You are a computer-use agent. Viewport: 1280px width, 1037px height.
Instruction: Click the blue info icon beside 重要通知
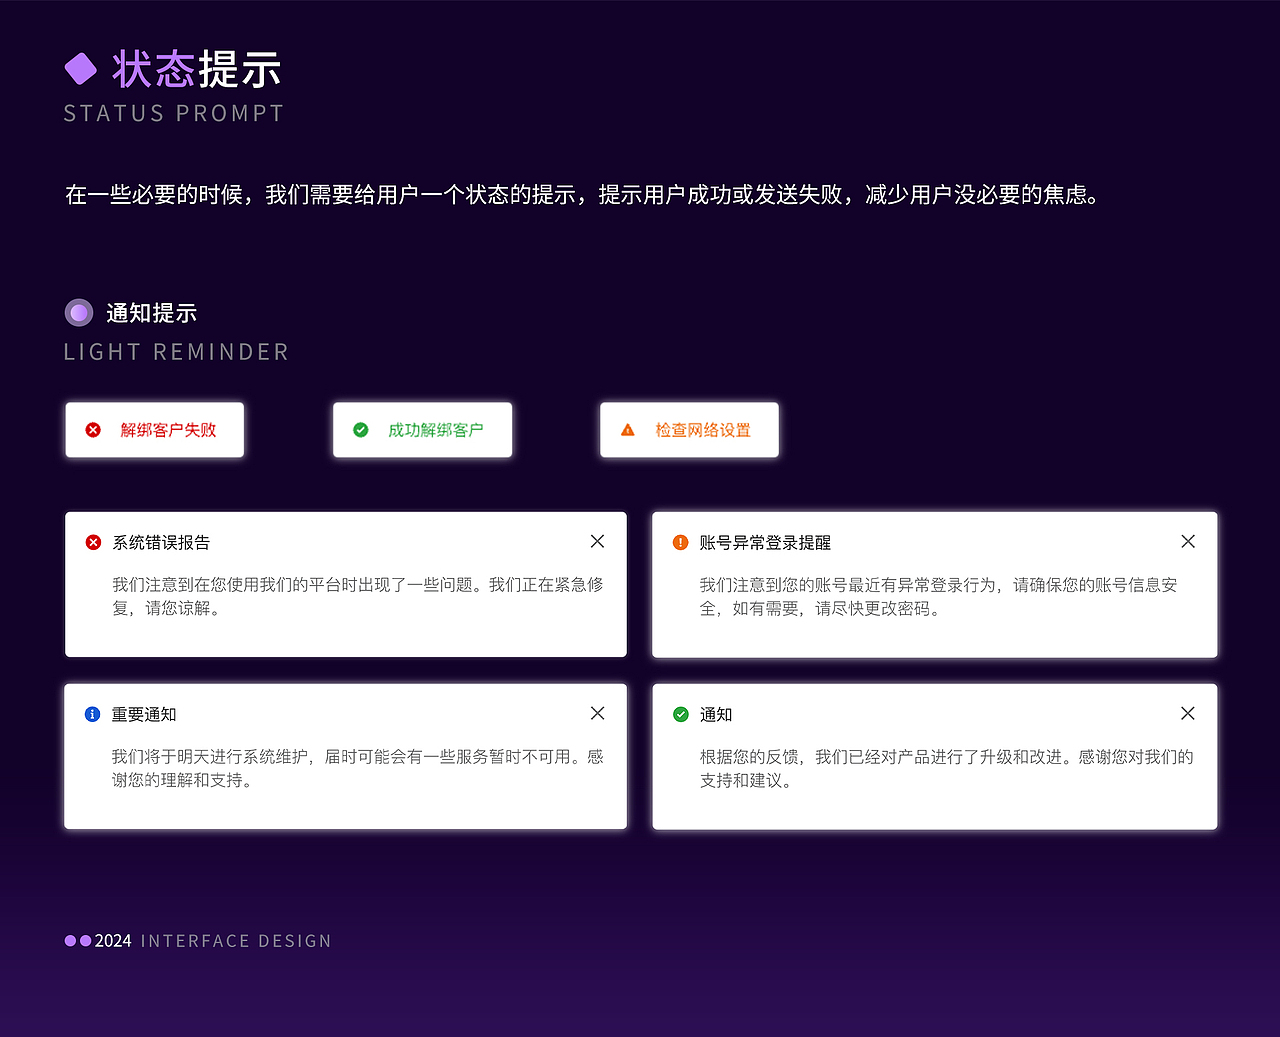[92, 714]
